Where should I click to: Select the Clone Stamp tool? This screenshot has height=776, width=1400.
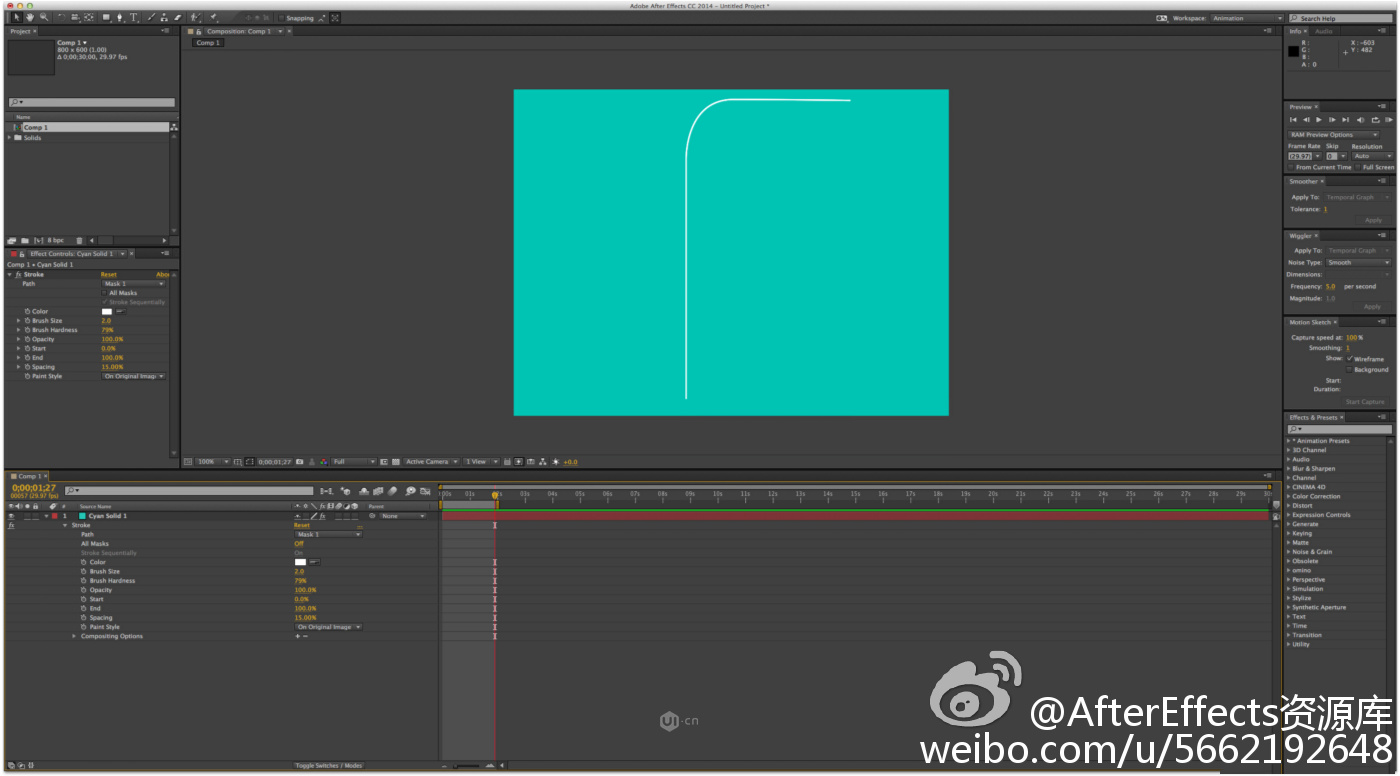pos(164,17)
